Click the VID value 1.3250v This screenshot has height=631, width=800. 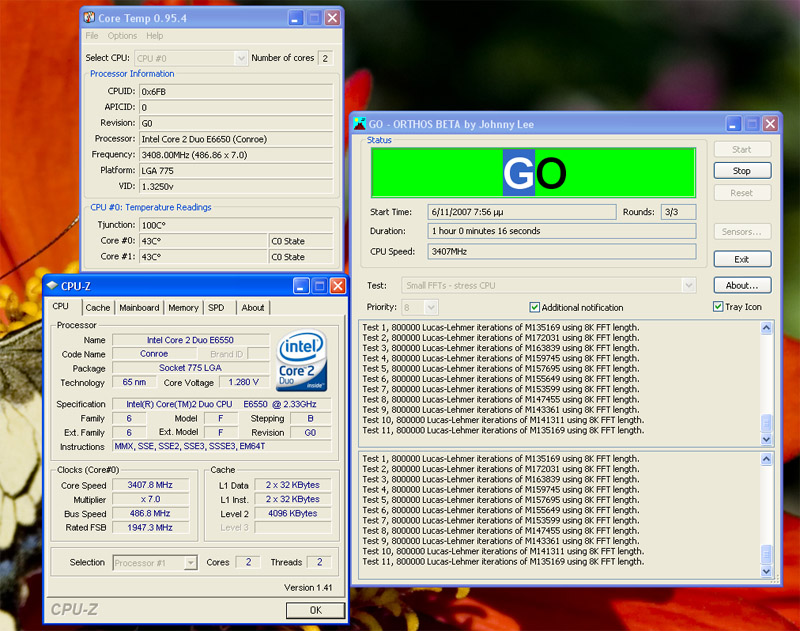pyautogui.click(x=236, y=187)
